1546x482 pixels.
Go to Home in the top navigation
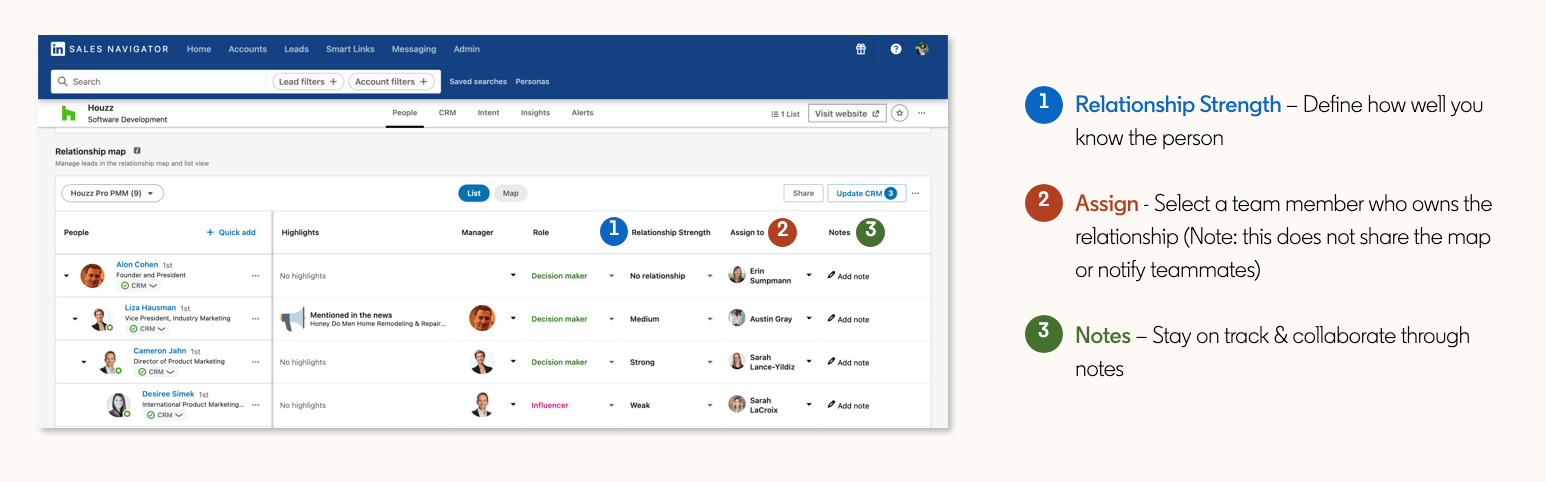[199, 49]
